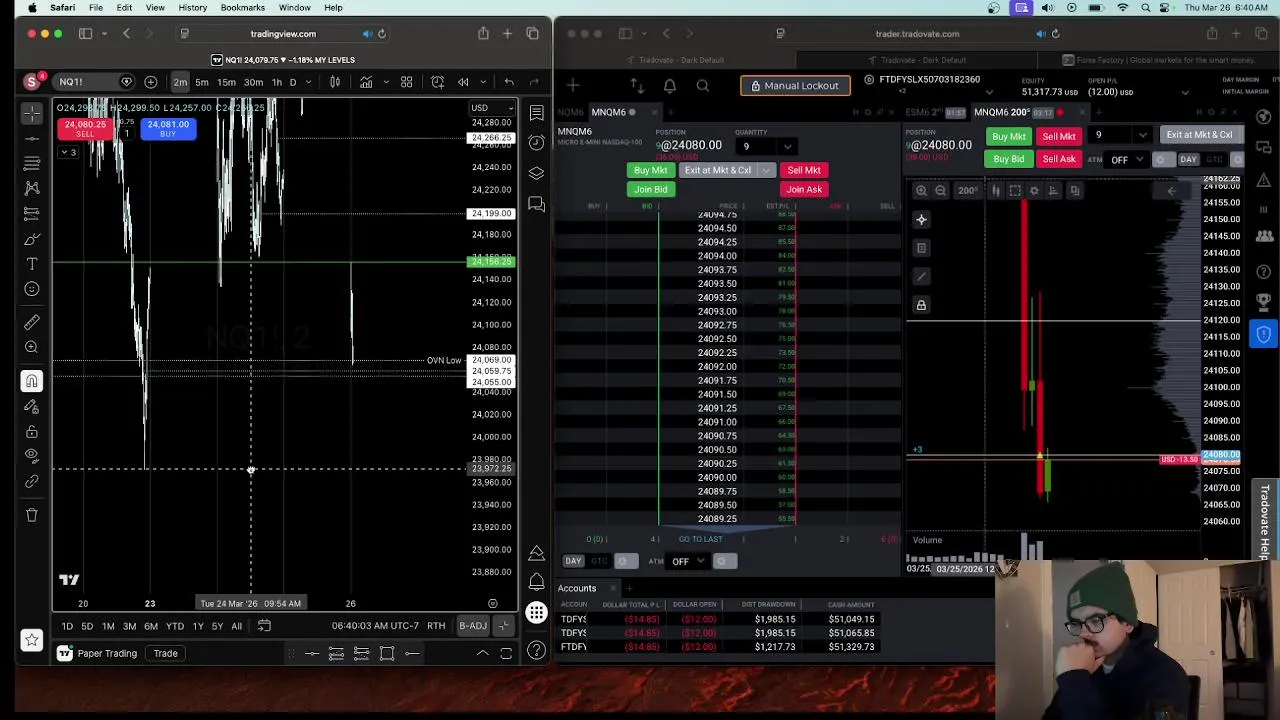1280x720 pixels.
Task: Set the date range to YTD
Action: pos(175,626)
